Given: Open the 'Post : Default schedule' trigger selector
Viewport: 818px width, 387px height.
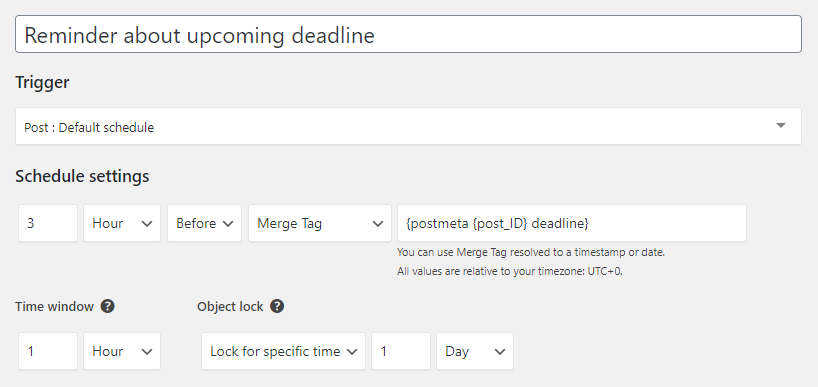Looking at the screenshot, I should 408,126.
